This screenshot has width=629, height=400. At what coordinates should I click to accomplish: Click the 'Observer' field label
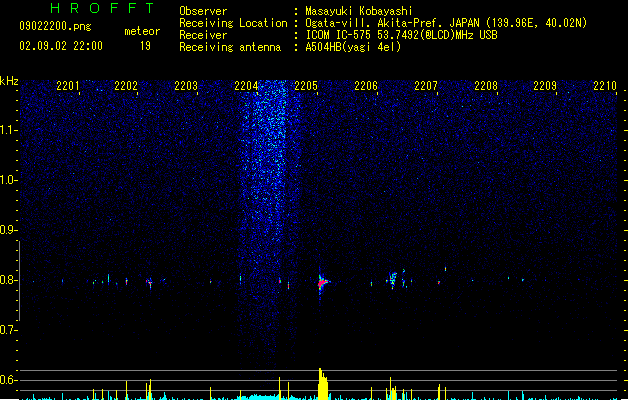point(203,11)
